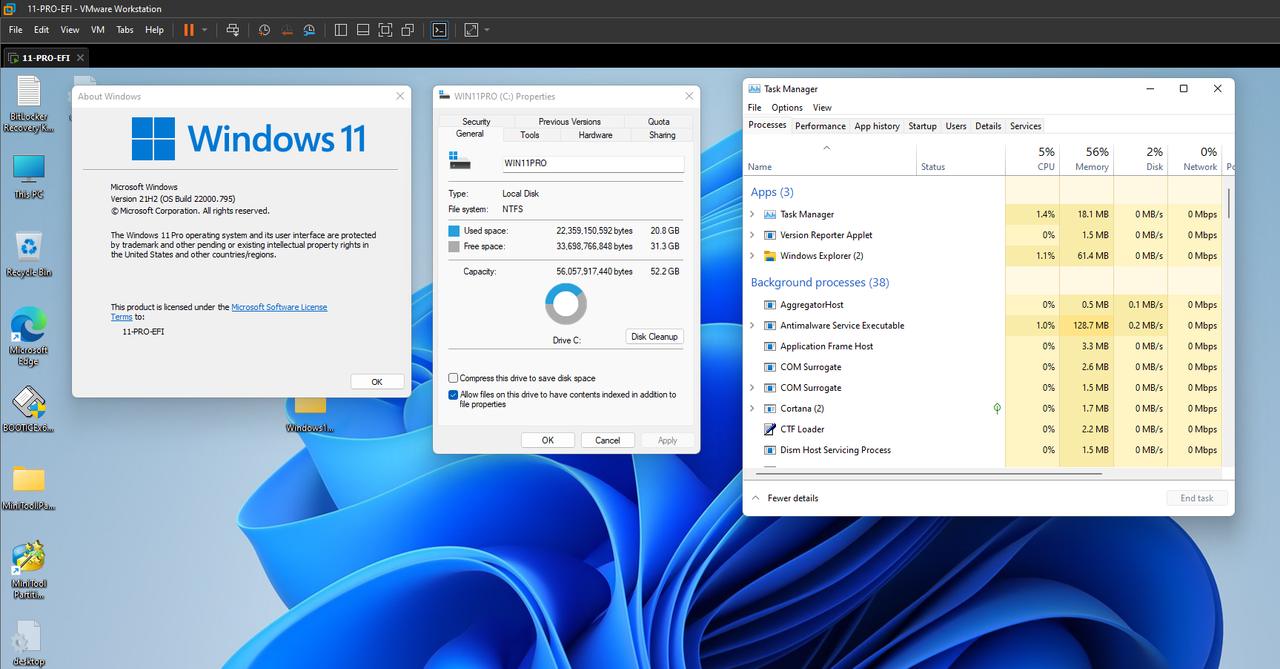This screenshot has width=1280, height=669.
Task: Expand the Cortana (2) row
Action: click(752, 408)
